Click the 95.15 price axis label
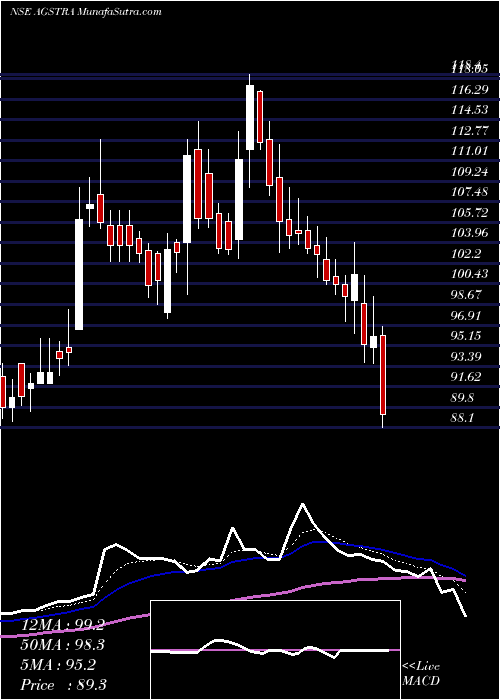This screenshot has width=500, height=700. point(467,336)
